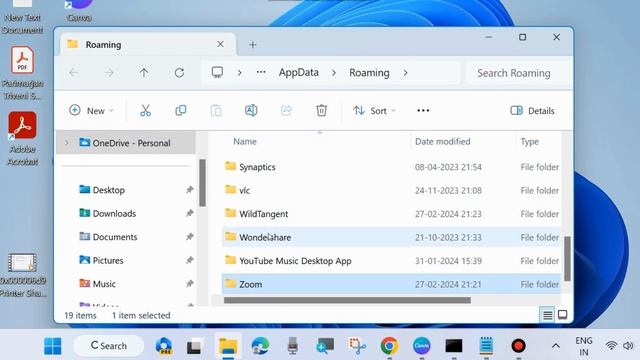Viewport: 640px width, 360px height.
Task: Unpin Desktop using its pin icon
Action: (x=189, y=190)
